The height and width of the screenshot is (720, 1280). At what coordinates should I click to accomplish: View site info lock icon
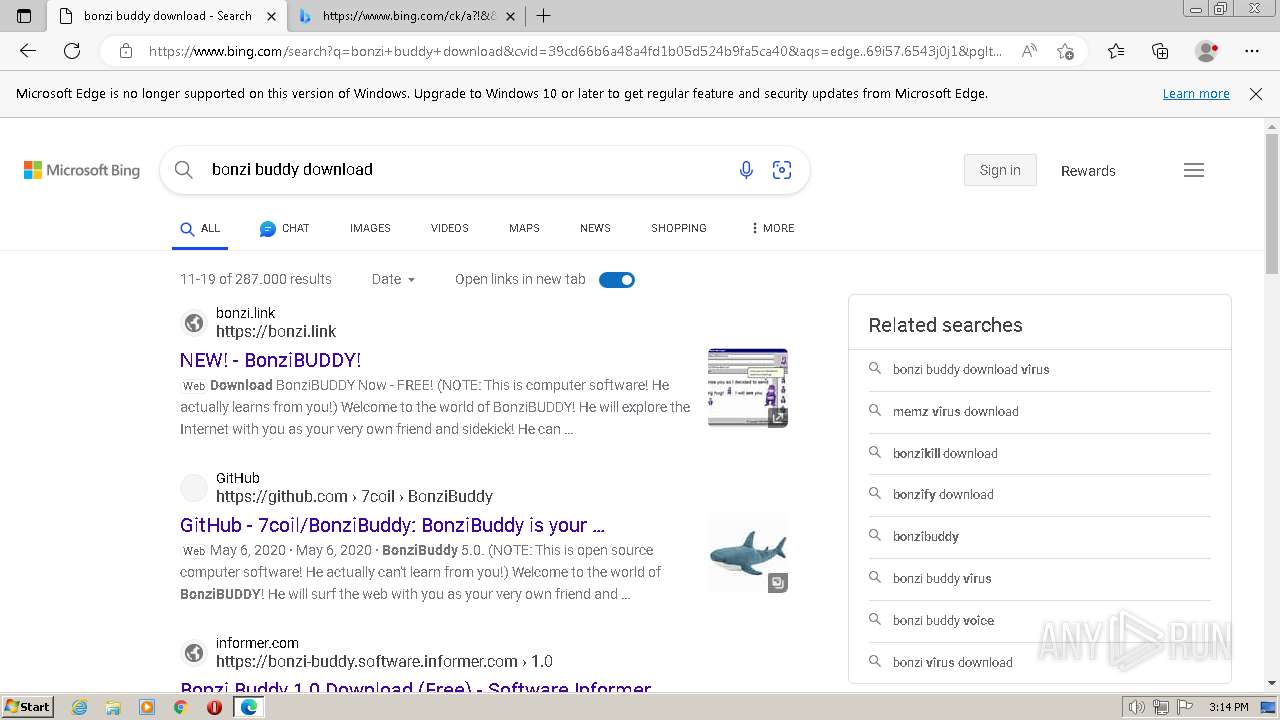(x=126, y=51)
